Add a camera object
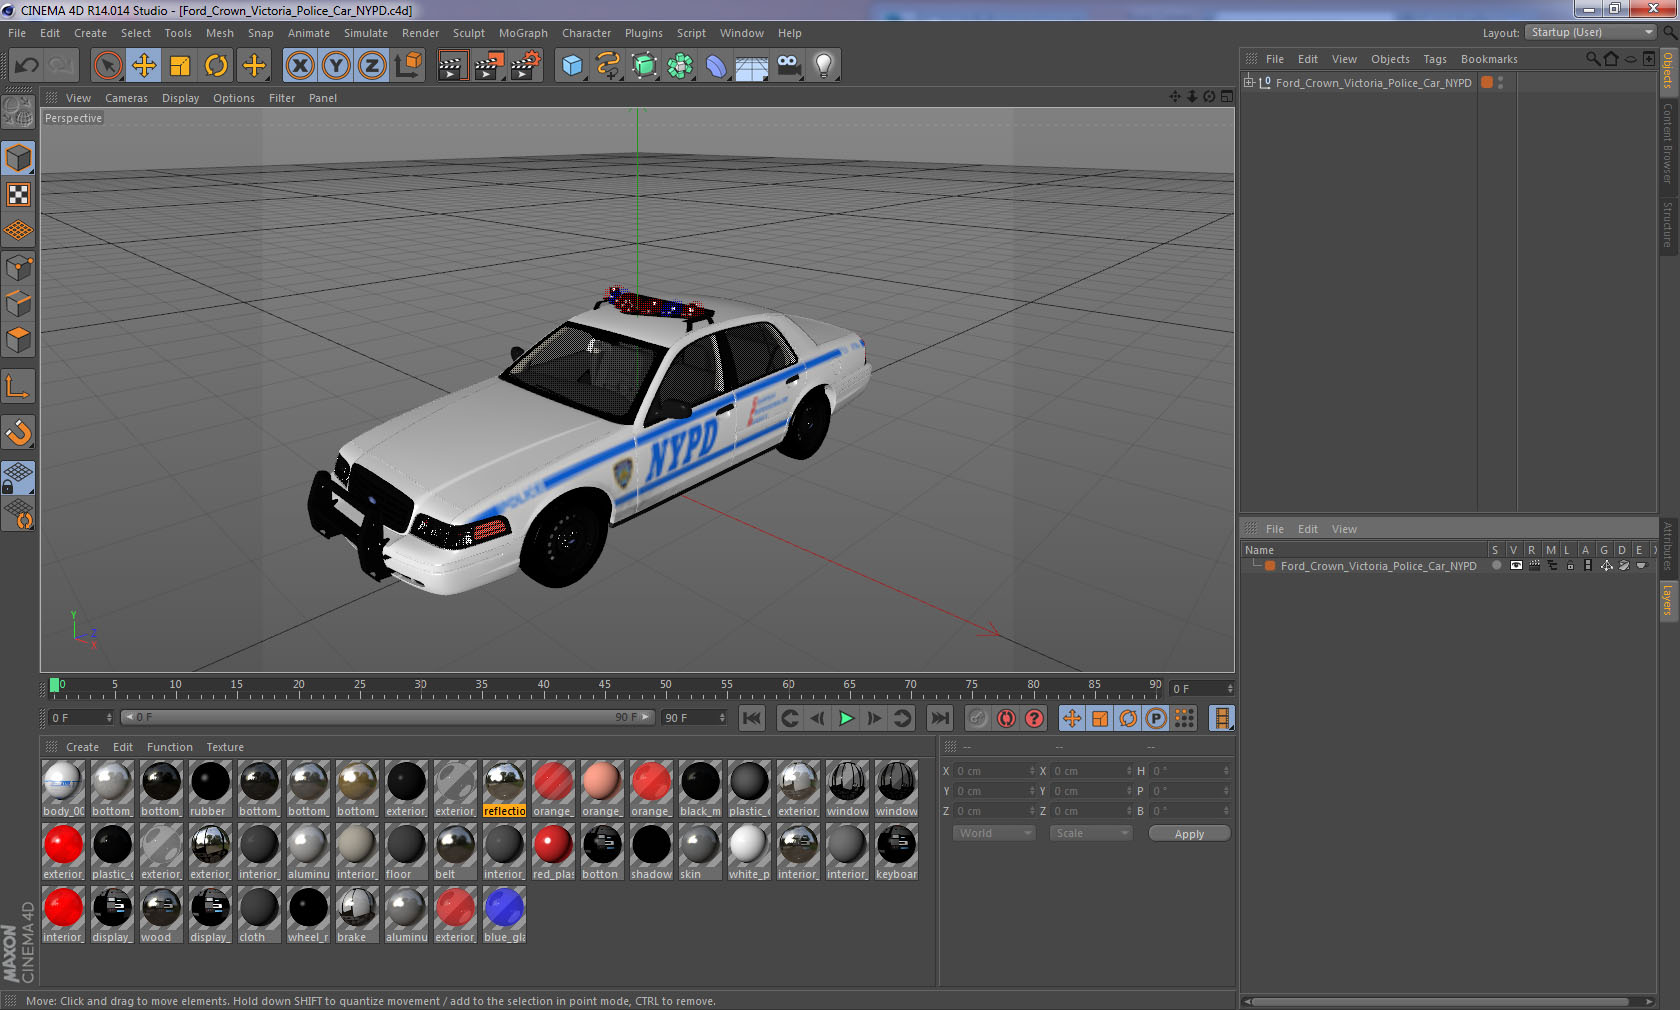 pos(788,66)
